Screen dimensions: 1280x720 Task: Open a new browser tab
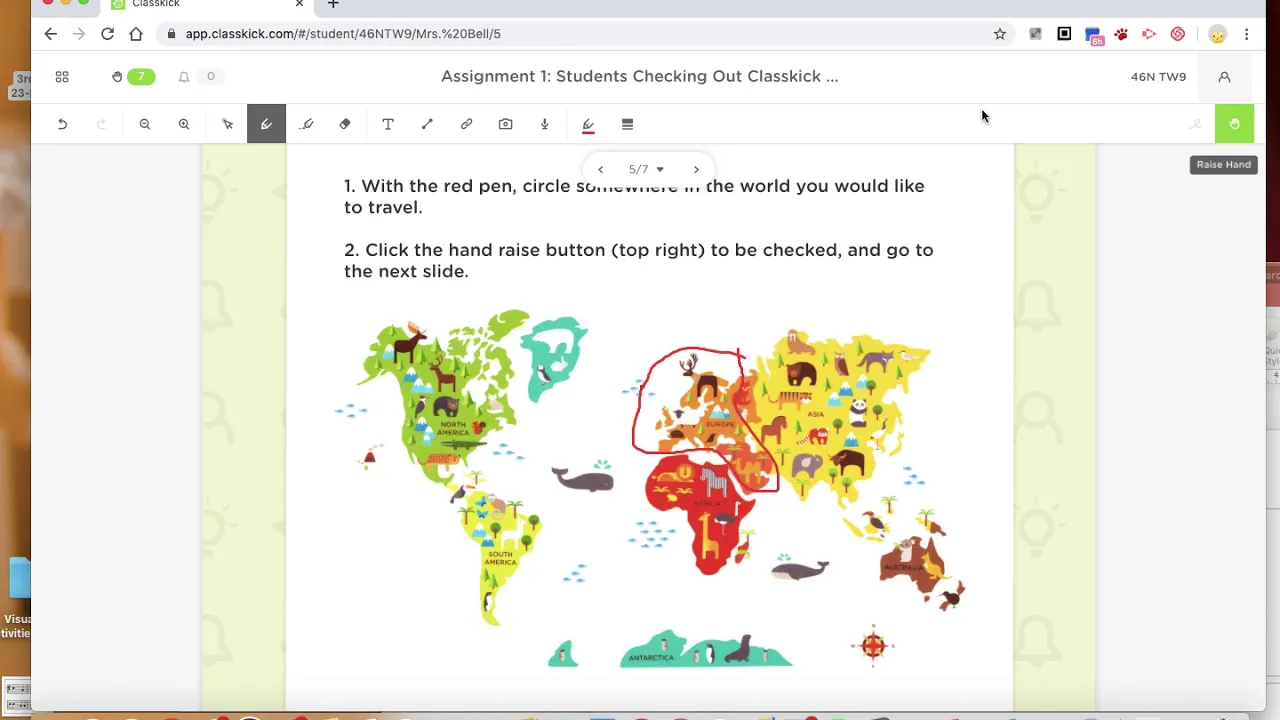click(x=333, y=4)
